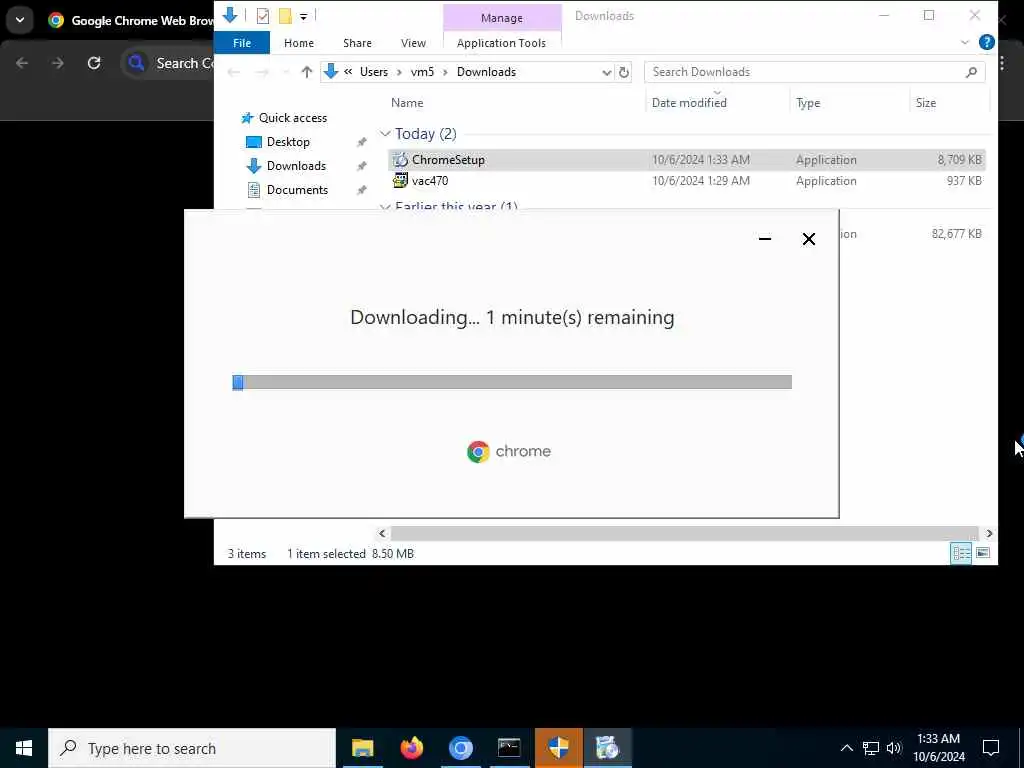The image size is (1024, 768).
Task: Open Firefox from the taskbar
Action: [411, 748]
